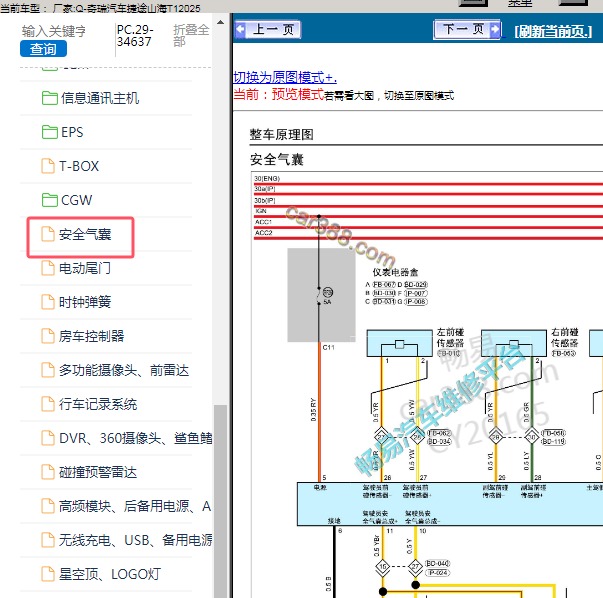The height and width of the screenshot is (598, 603).
Task: Click the file icon next to 房车控制器
Action: pos(48,336)
